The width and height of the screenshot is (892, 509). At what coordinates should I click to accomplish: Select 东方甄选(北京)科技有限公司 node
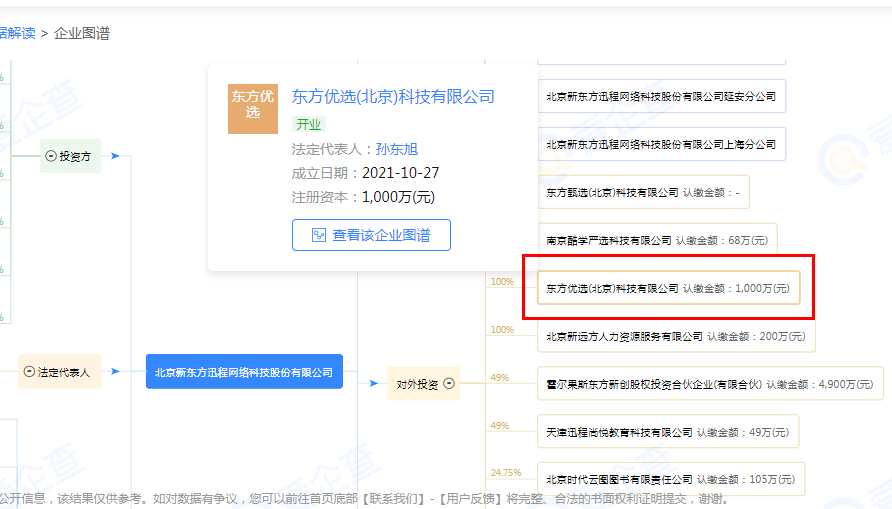click(643, 192)
